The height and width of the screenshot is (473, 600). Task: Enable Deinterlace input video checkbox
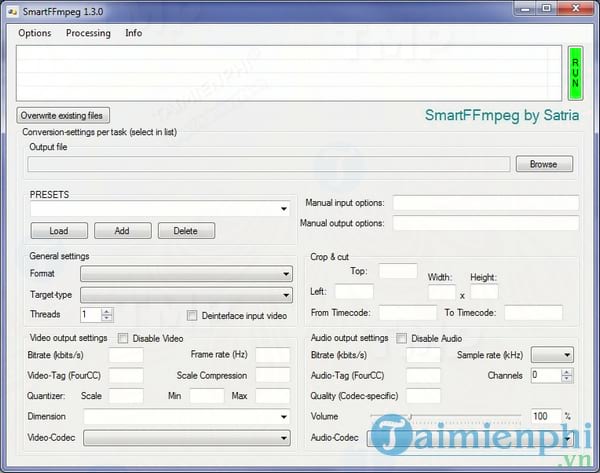pos(192,316)
